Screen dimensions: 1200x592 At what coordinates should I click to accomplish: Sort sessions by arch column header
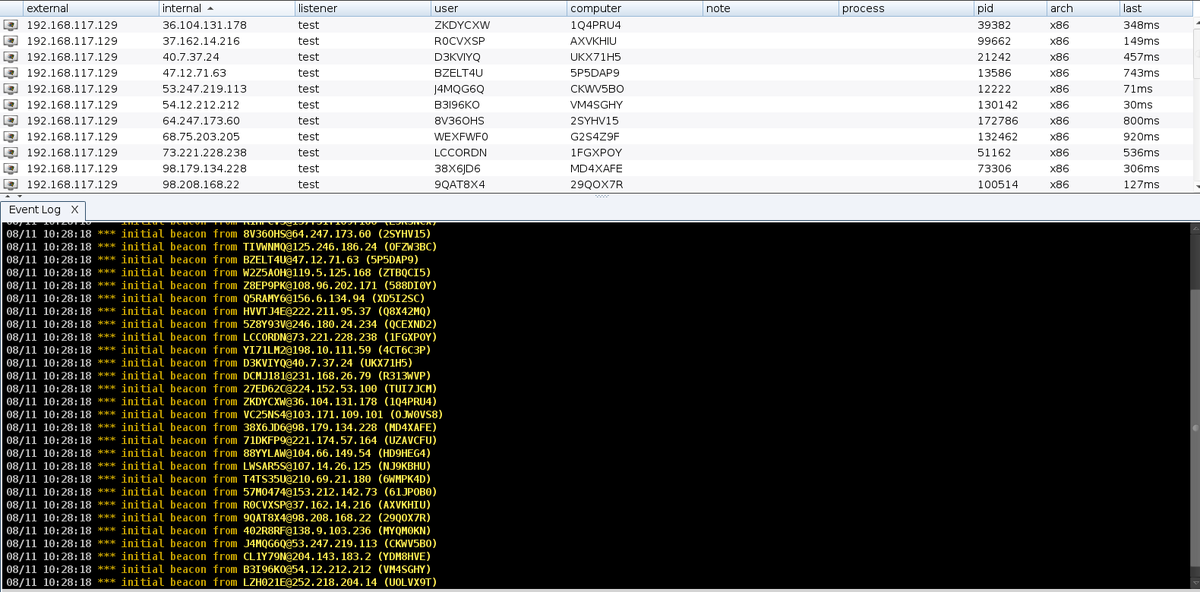(x=1081, y=8)
